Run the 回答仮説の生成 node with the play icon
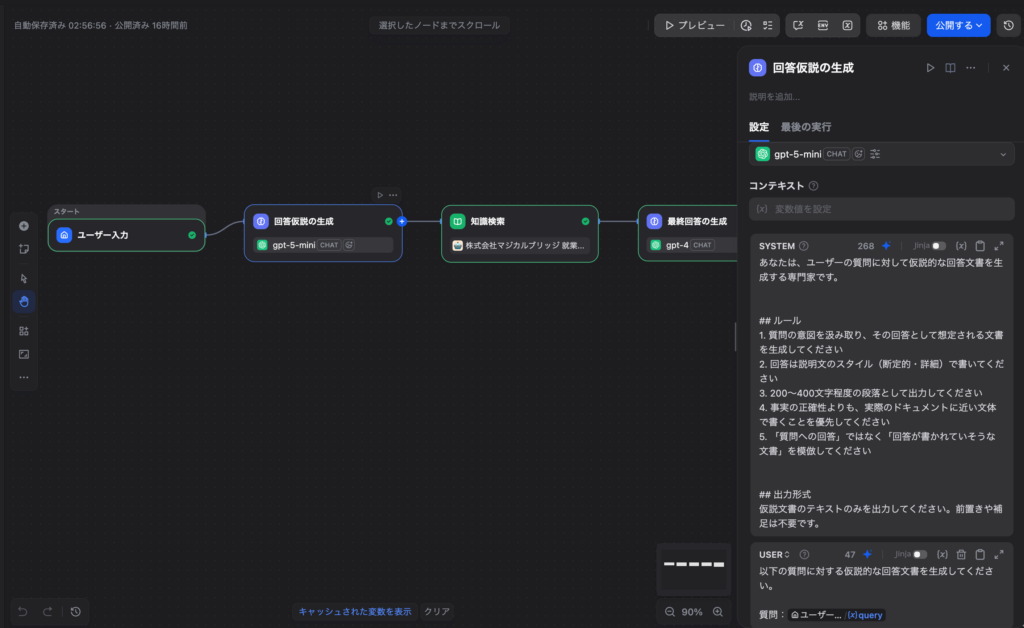This screenshot has height=628, width=1024. 930,67
